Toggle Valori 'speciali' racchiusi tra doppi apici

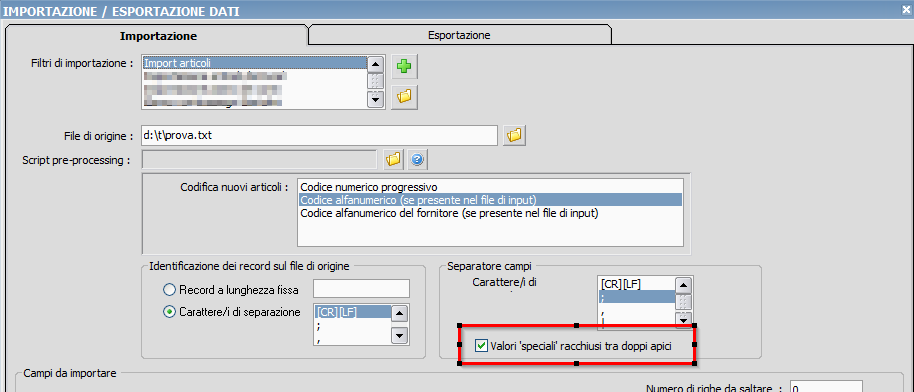tap(481, 345)
